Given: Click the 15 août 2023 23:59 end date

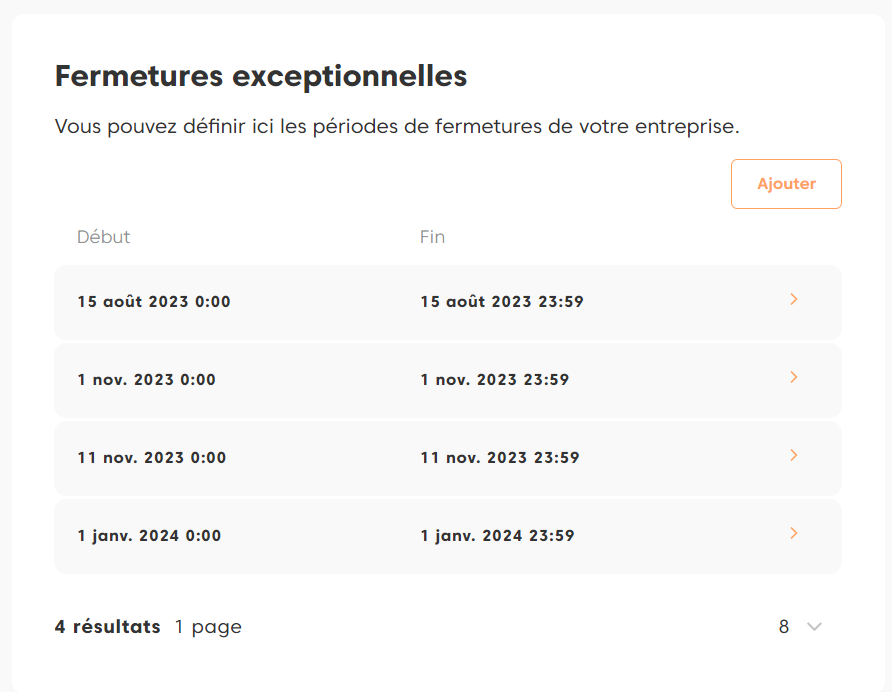Looking at the screenshot, I should pos(502,301).
